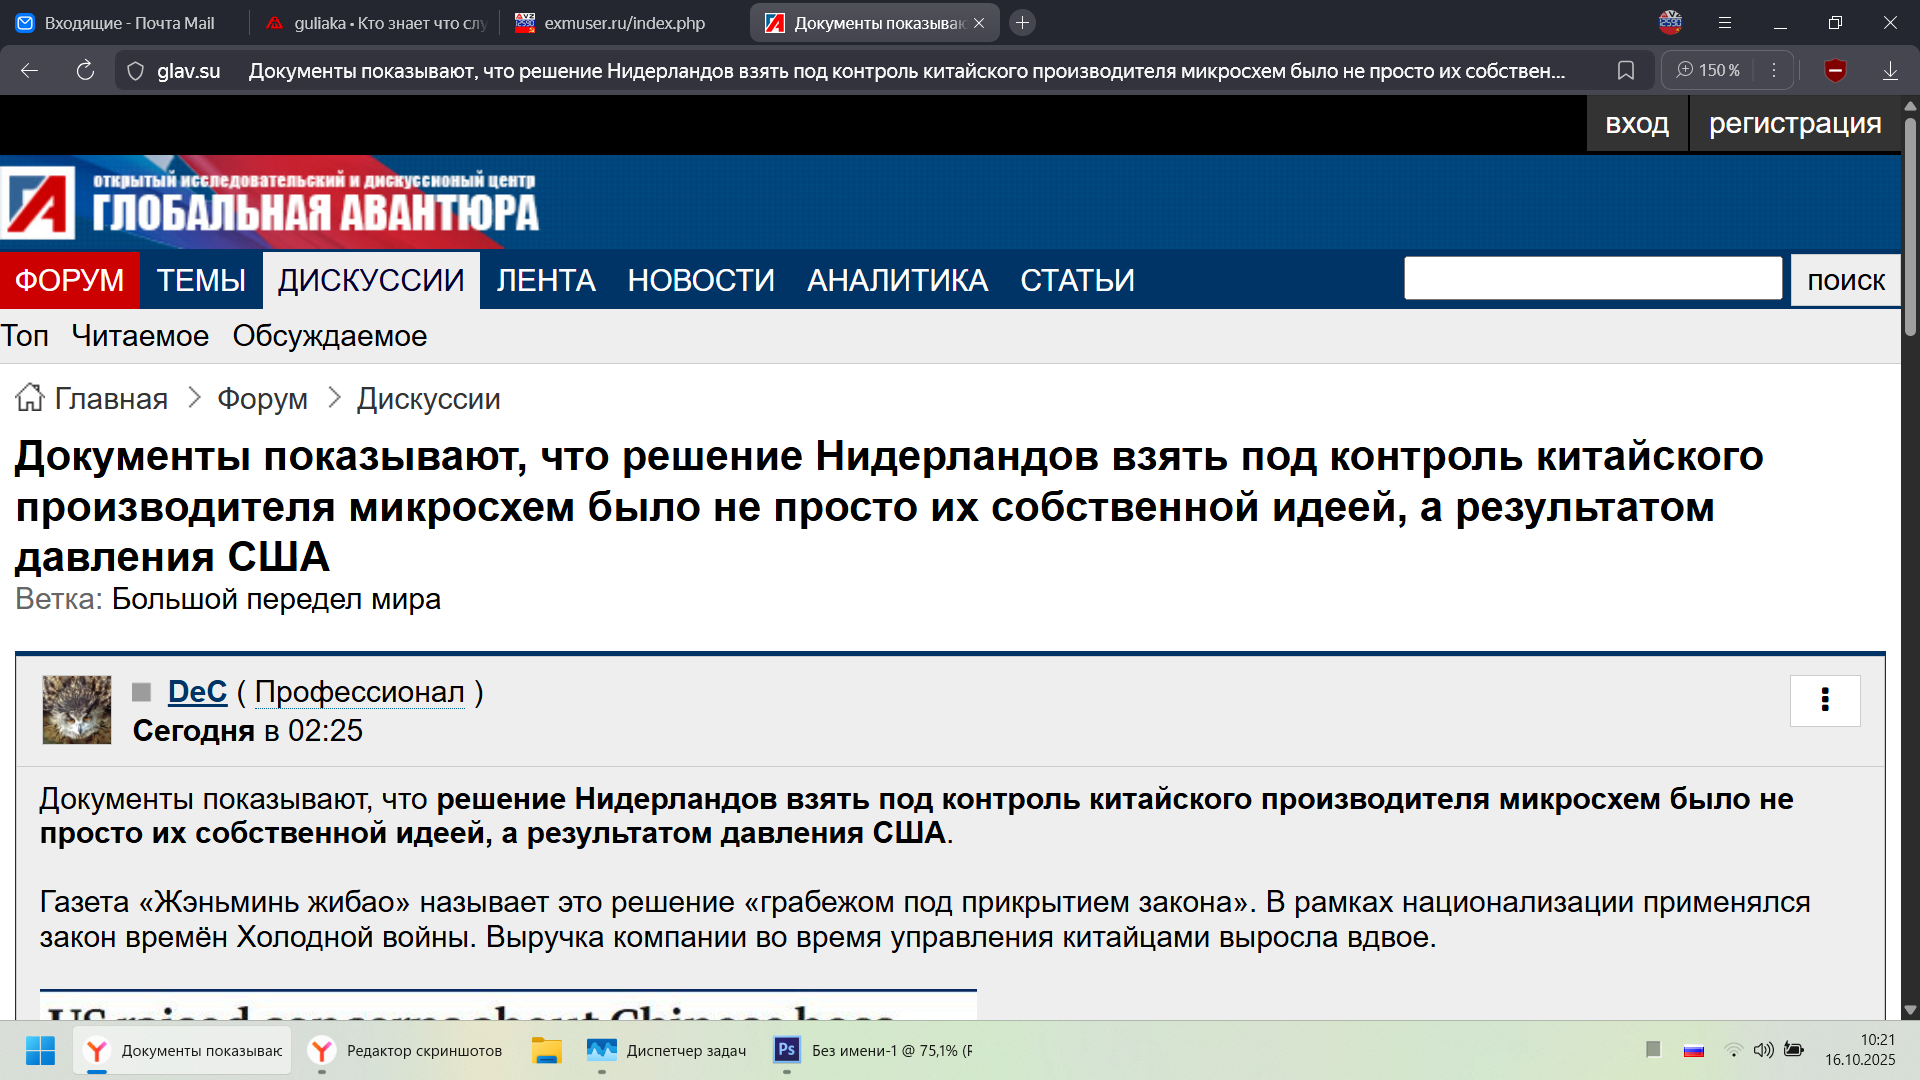Screen dimensions: 1920x1080
Task: Open DeC user profile link
Action: click(197, 692)
